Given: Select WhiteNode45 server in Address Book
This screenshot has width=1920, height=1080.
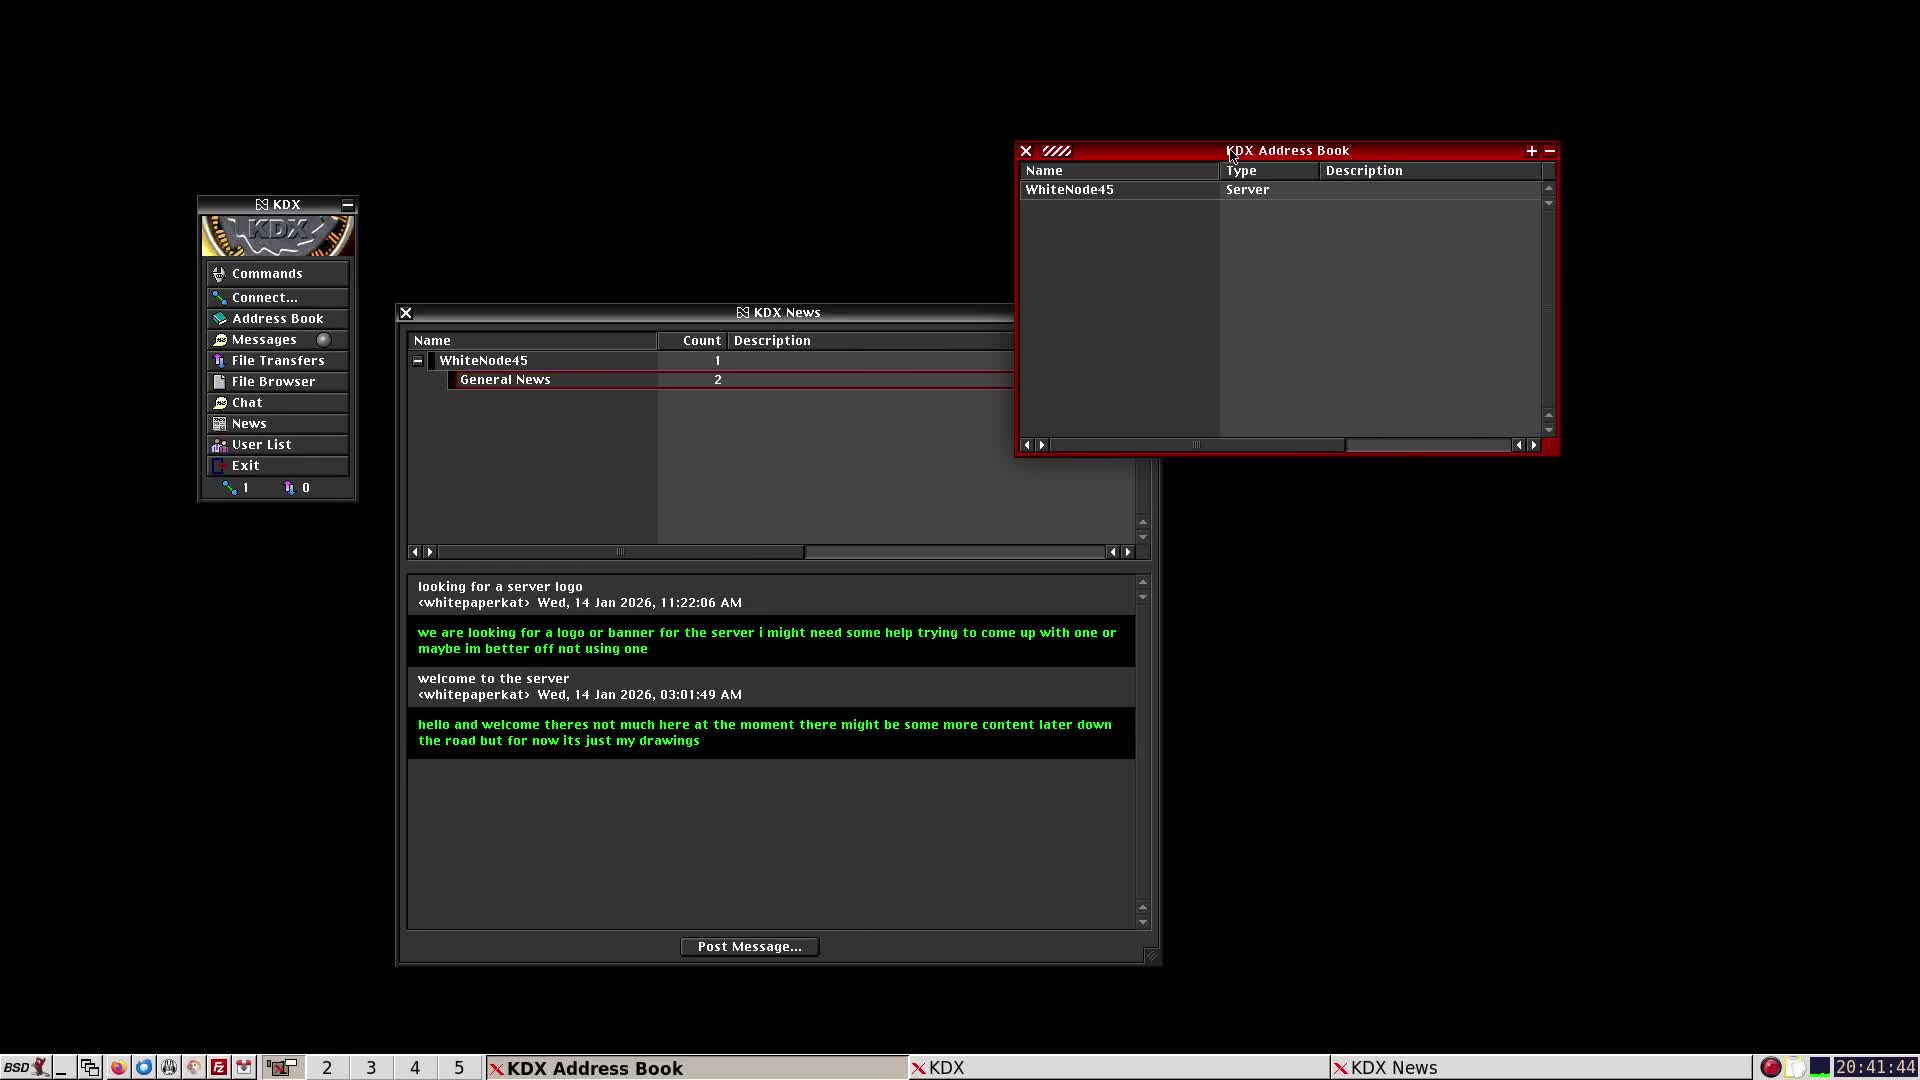Looking at the screenshot, I should click(x=1069, y=189).
